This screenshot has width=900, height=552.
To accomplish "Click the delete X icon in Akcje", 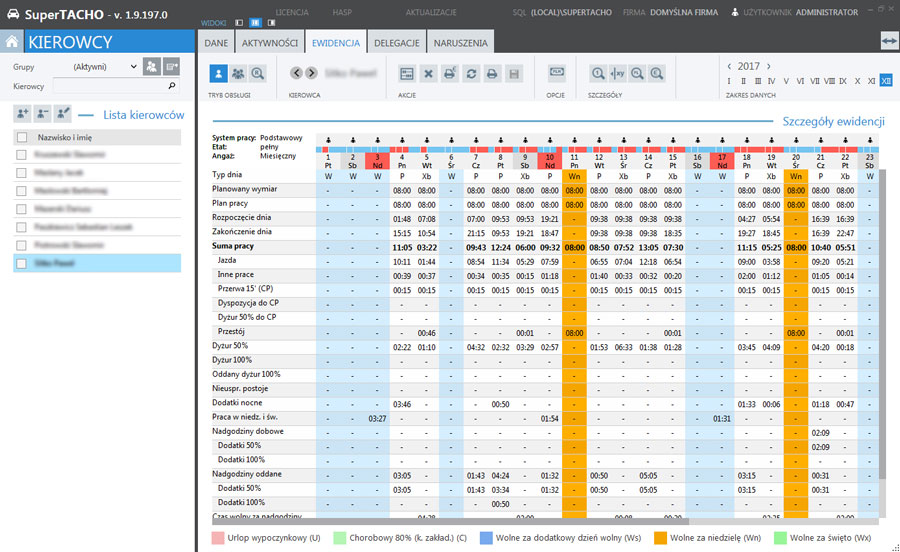I will 428,73.
